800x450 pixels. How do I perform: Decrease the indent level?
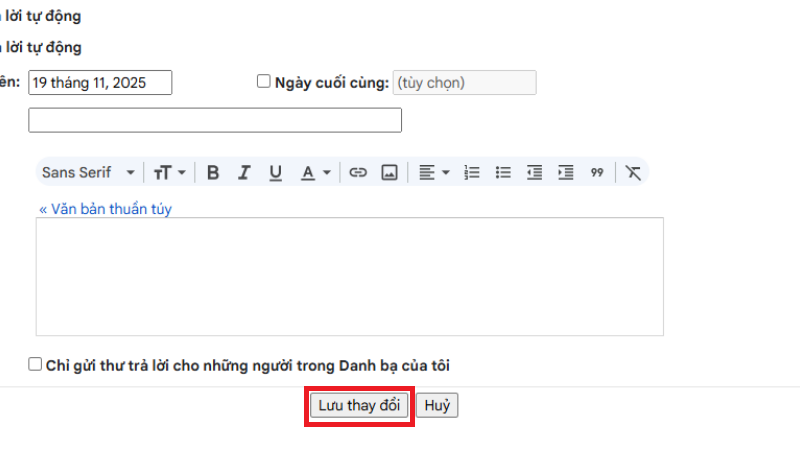[x=534, y=172]
